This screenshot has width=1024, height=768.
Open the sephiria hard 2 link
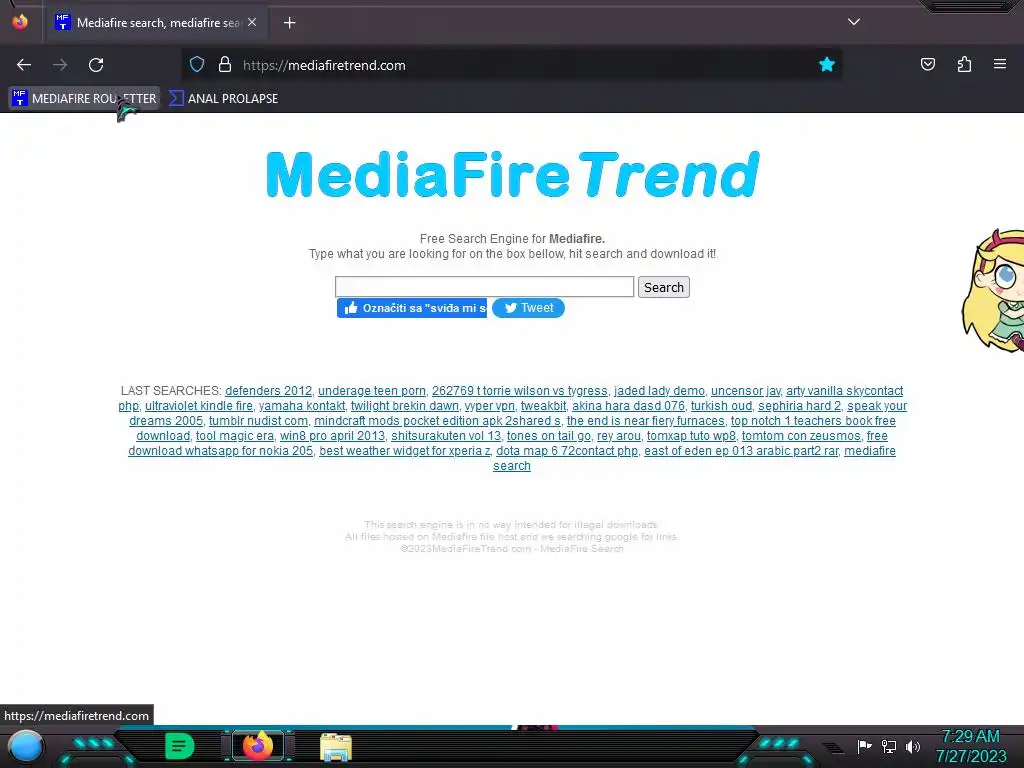pyautogui.click(x=799, y=406)
